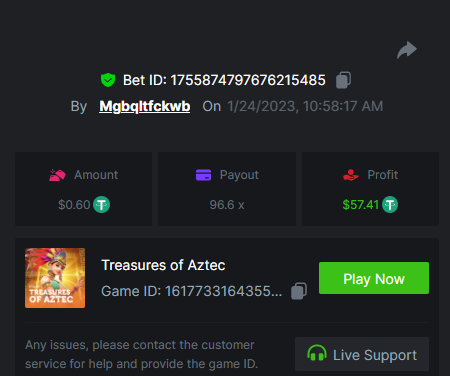The width and height of the screenshot is (450, 376).
Task: Open the Mgbqltfckwb user profile link
Action: (x=145, y=106)
